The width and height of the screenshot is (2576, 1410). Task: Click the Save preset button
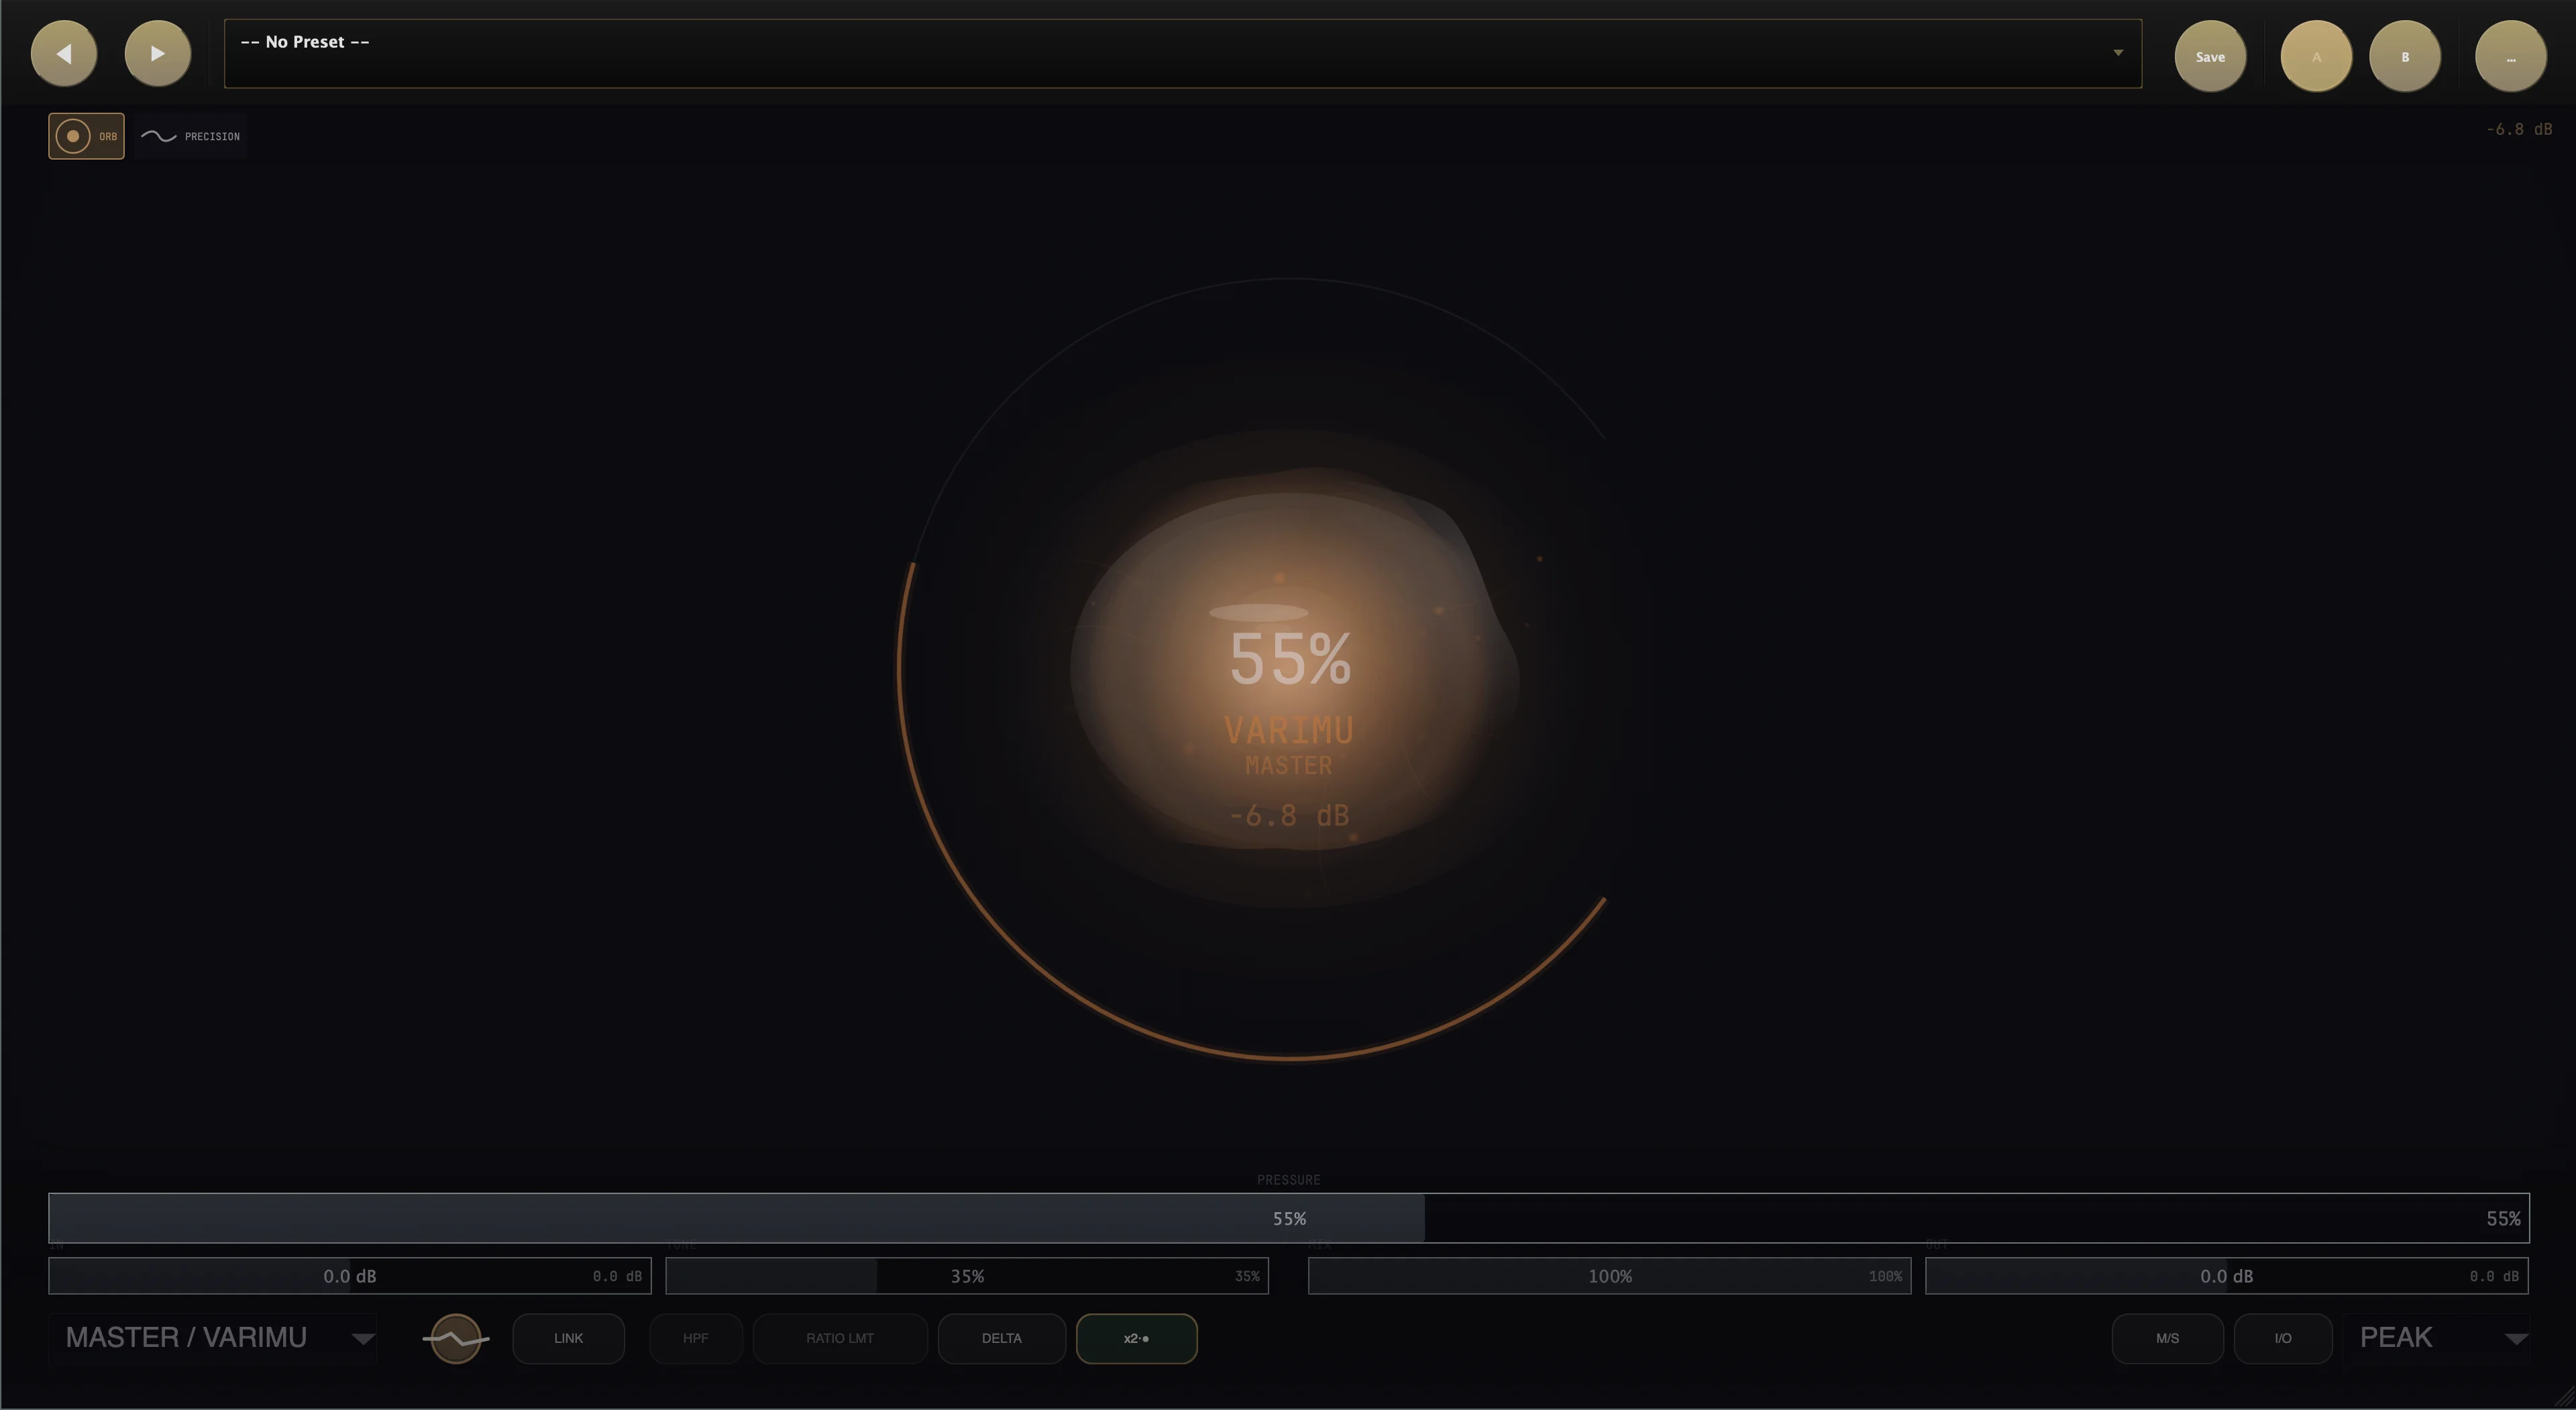click(x=2209, y=56)
